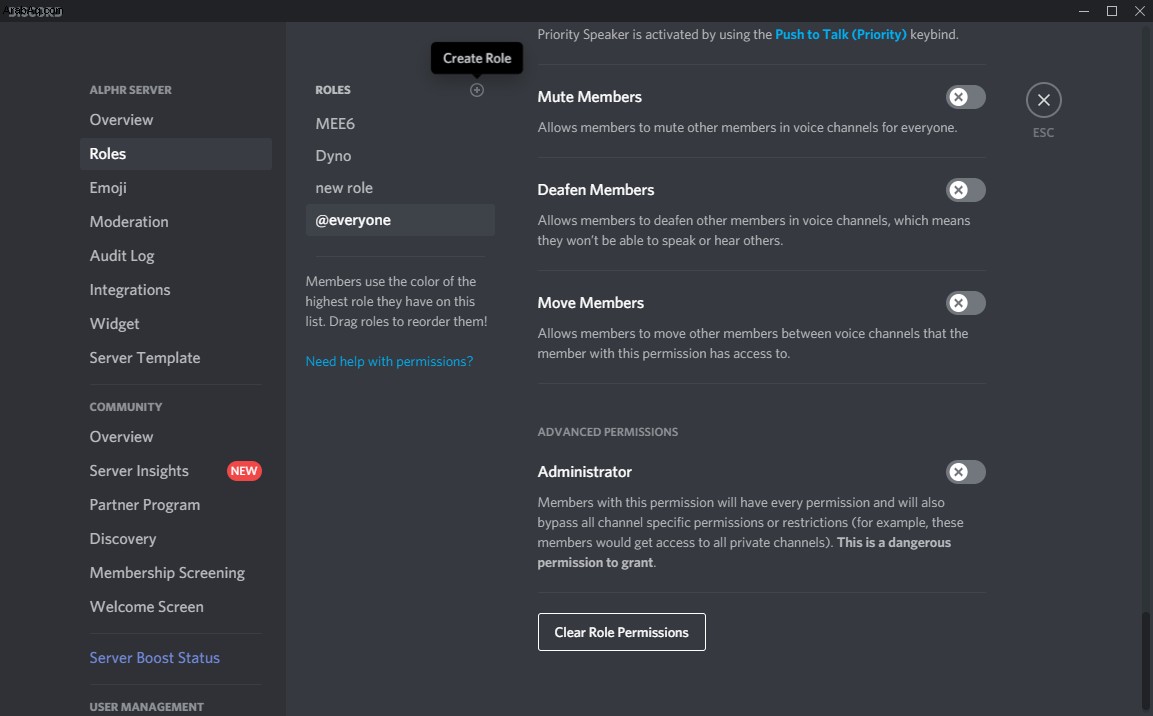This screenshot has height=716, width=1153.
Task: Click the ADVANCED PERMISSIONS section heading
Action: (x=607, y=432)
